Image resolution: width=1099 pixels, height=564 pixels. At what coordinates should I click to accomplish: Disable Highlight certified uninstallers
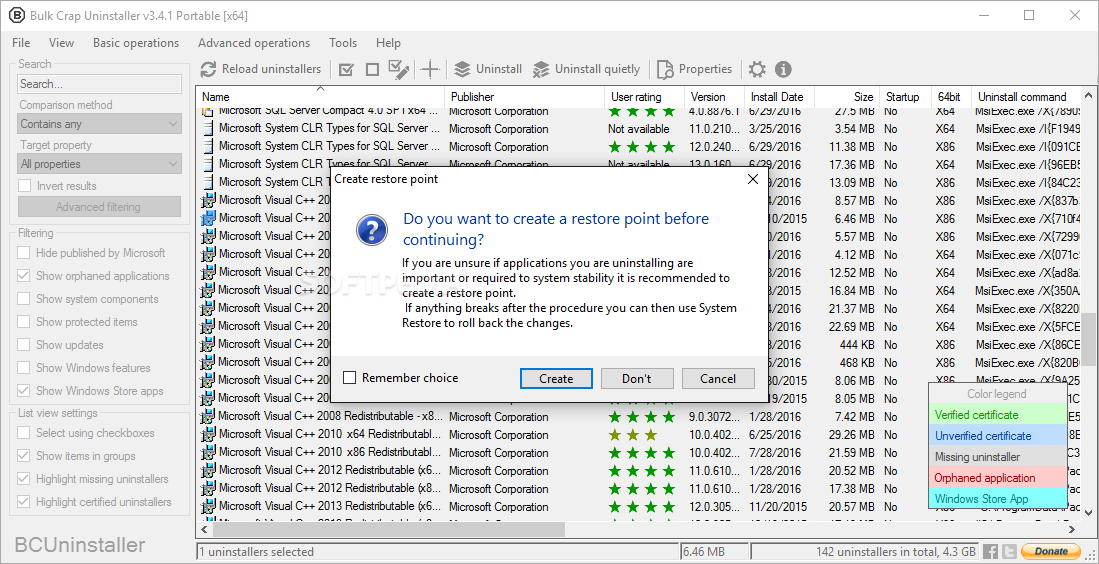point(24,502)
